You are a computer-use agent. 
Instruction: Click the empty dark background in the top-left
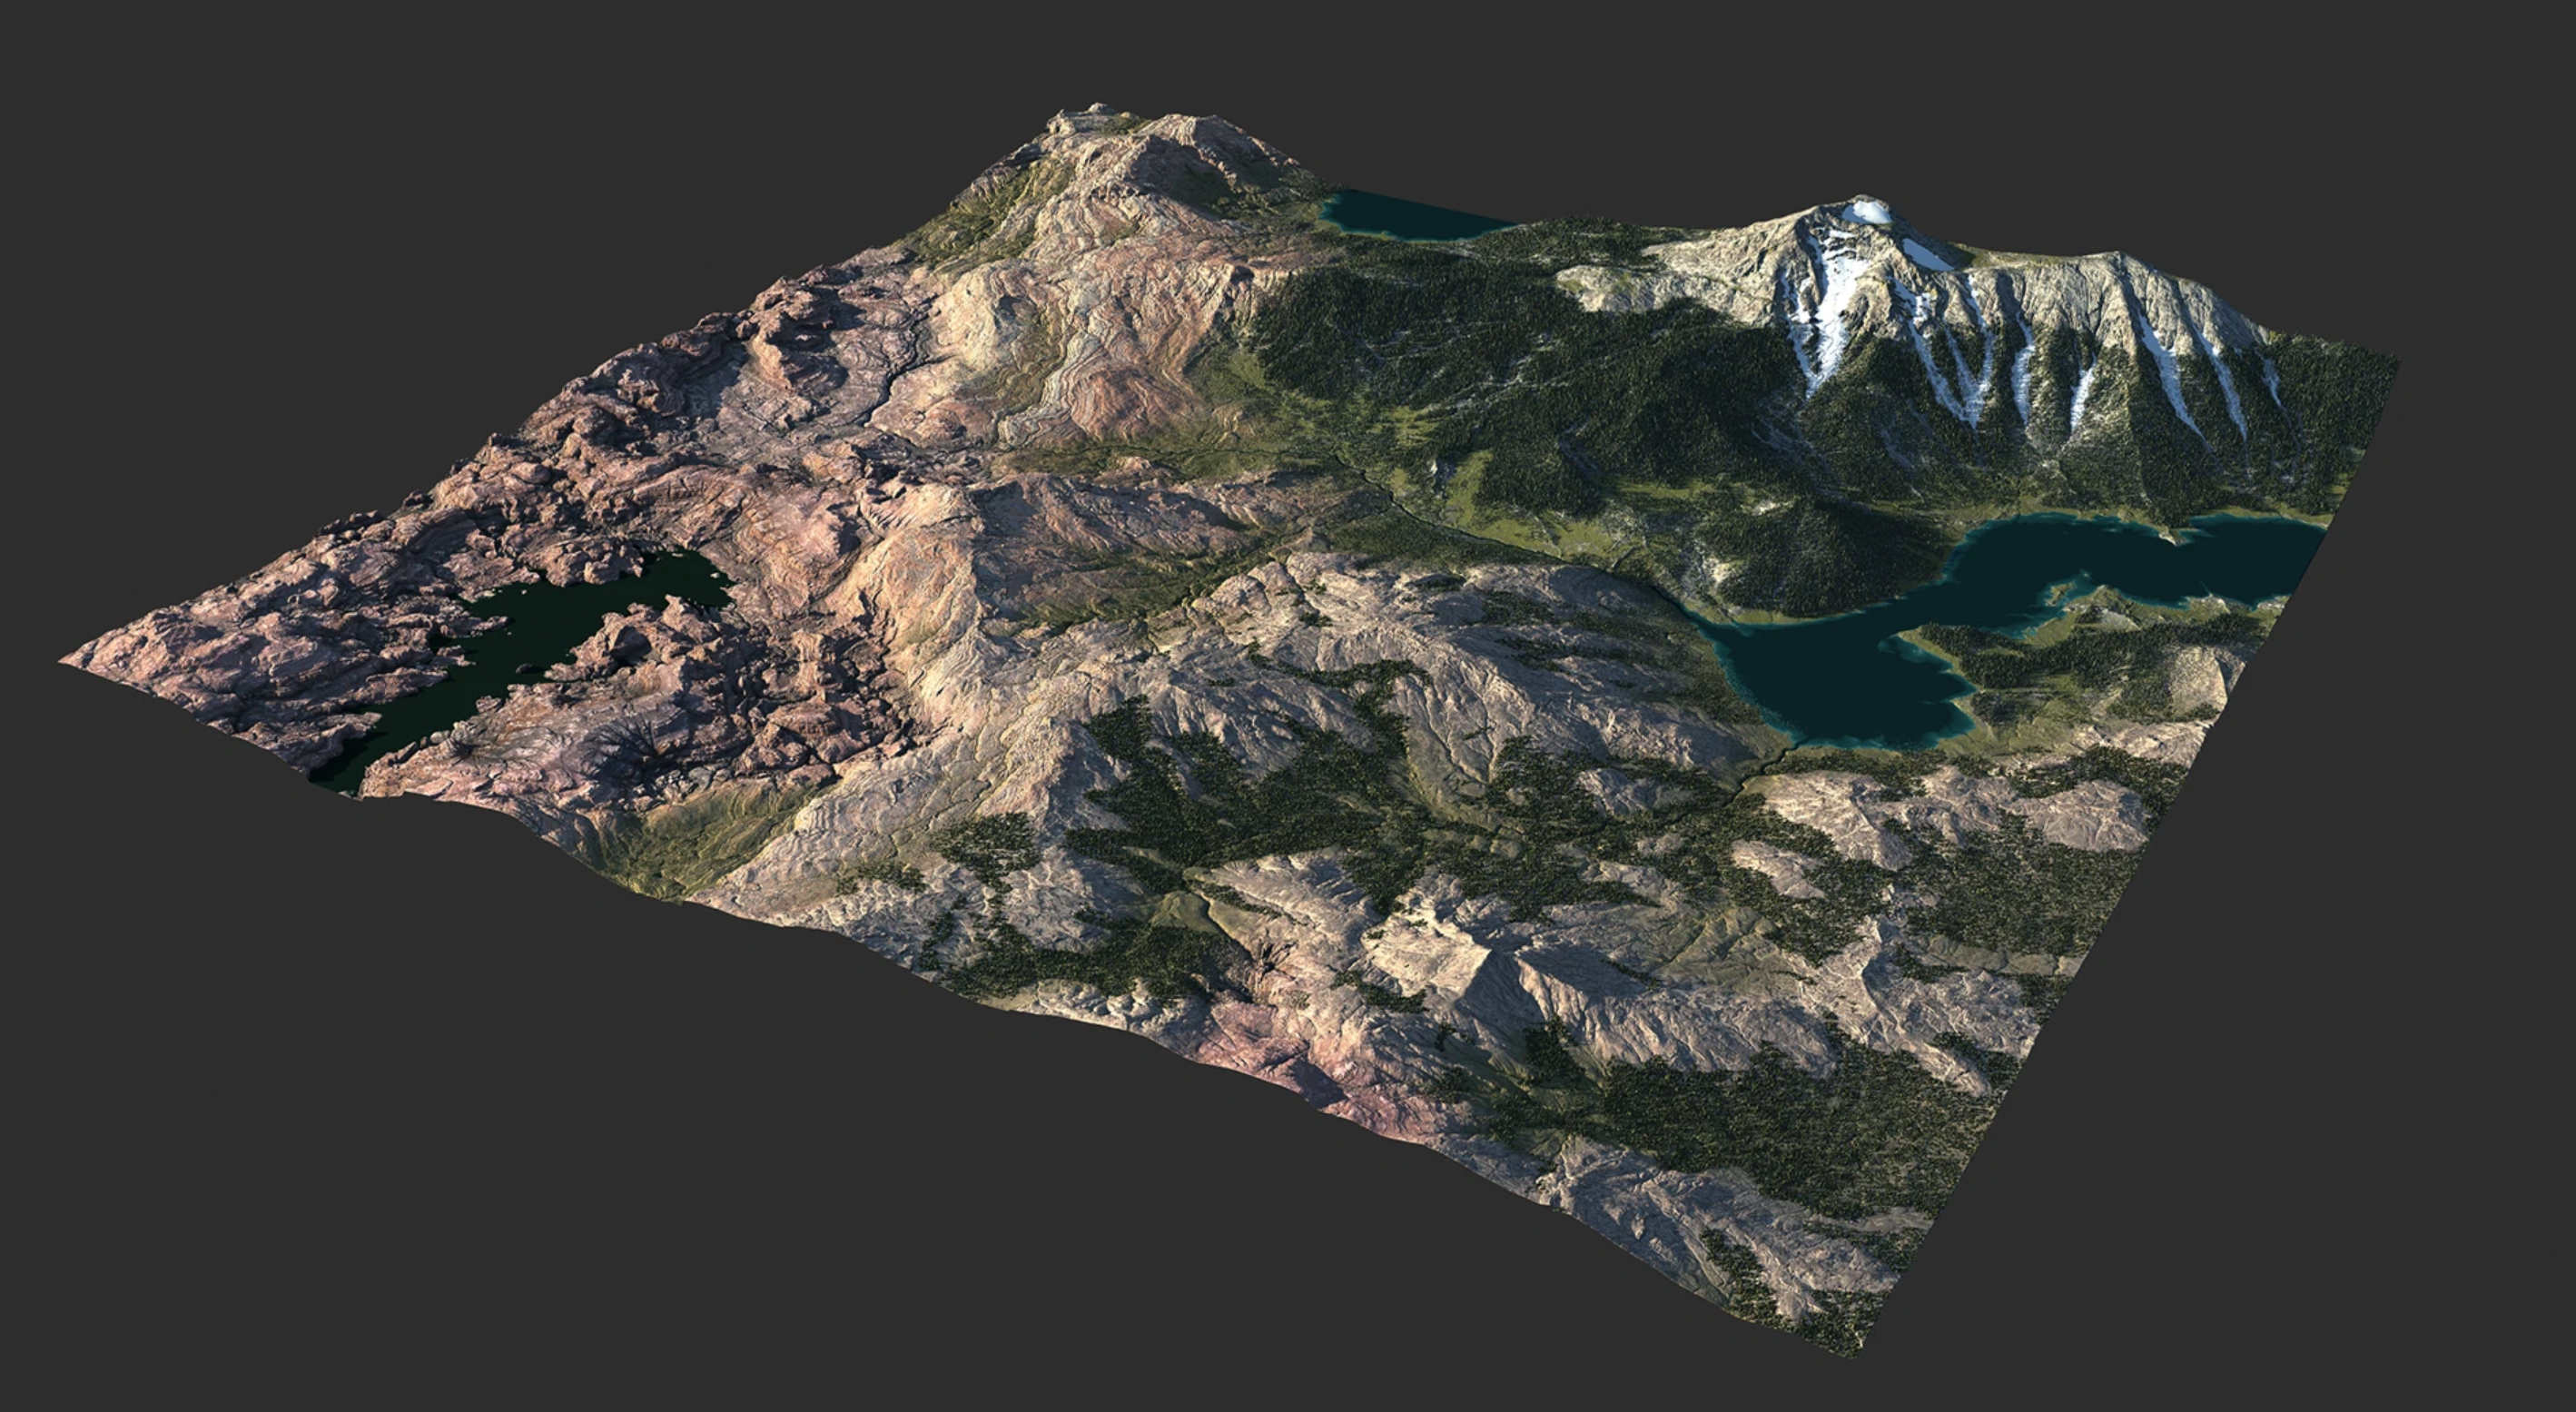(x=300, y=200)
